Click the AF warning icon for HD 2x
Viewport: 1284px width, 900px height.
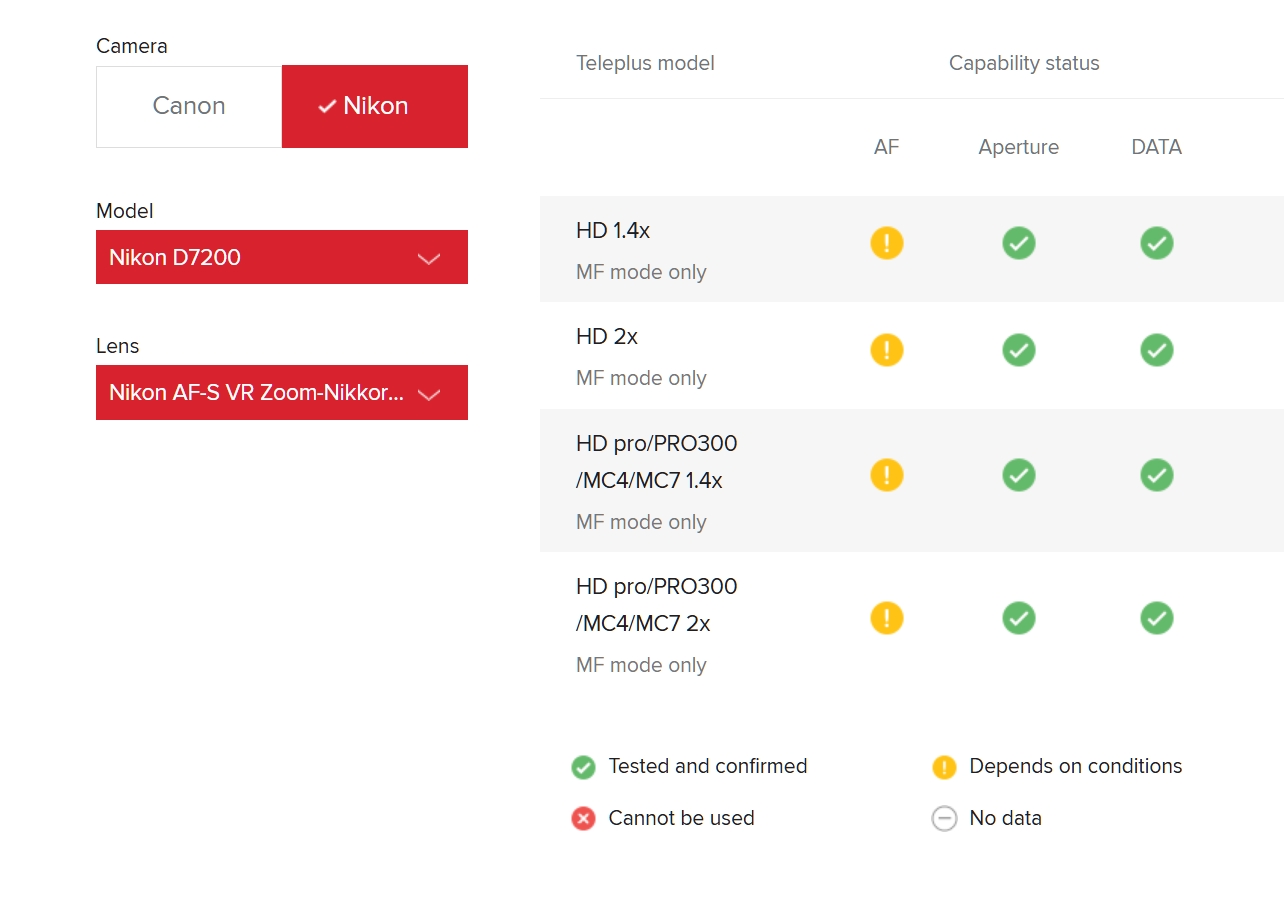(887, 350)
